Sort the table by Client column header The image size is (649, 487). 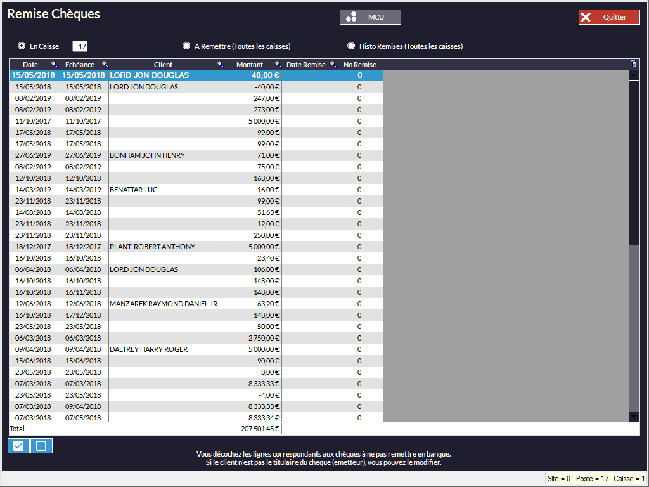(163, 64)
